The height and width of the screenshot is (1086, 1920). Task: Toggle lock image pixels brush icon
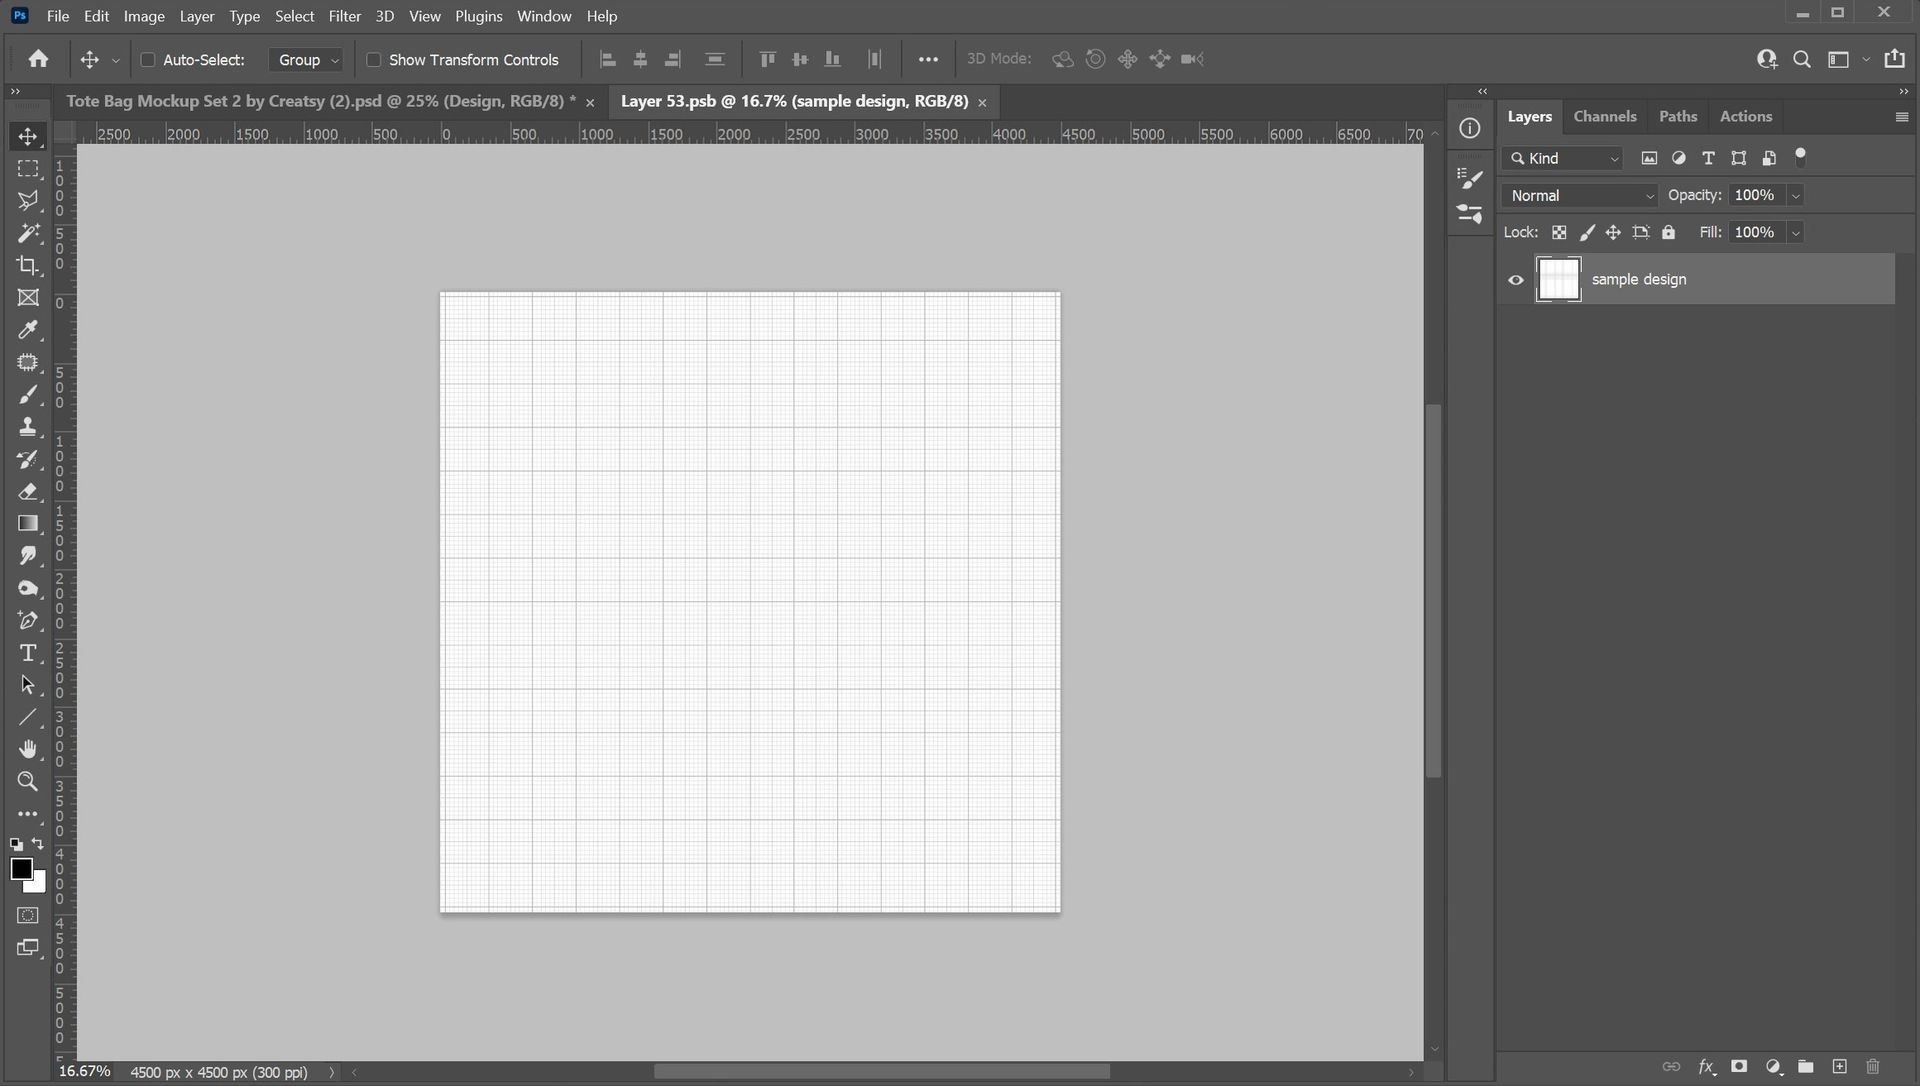coord(1586,233)
